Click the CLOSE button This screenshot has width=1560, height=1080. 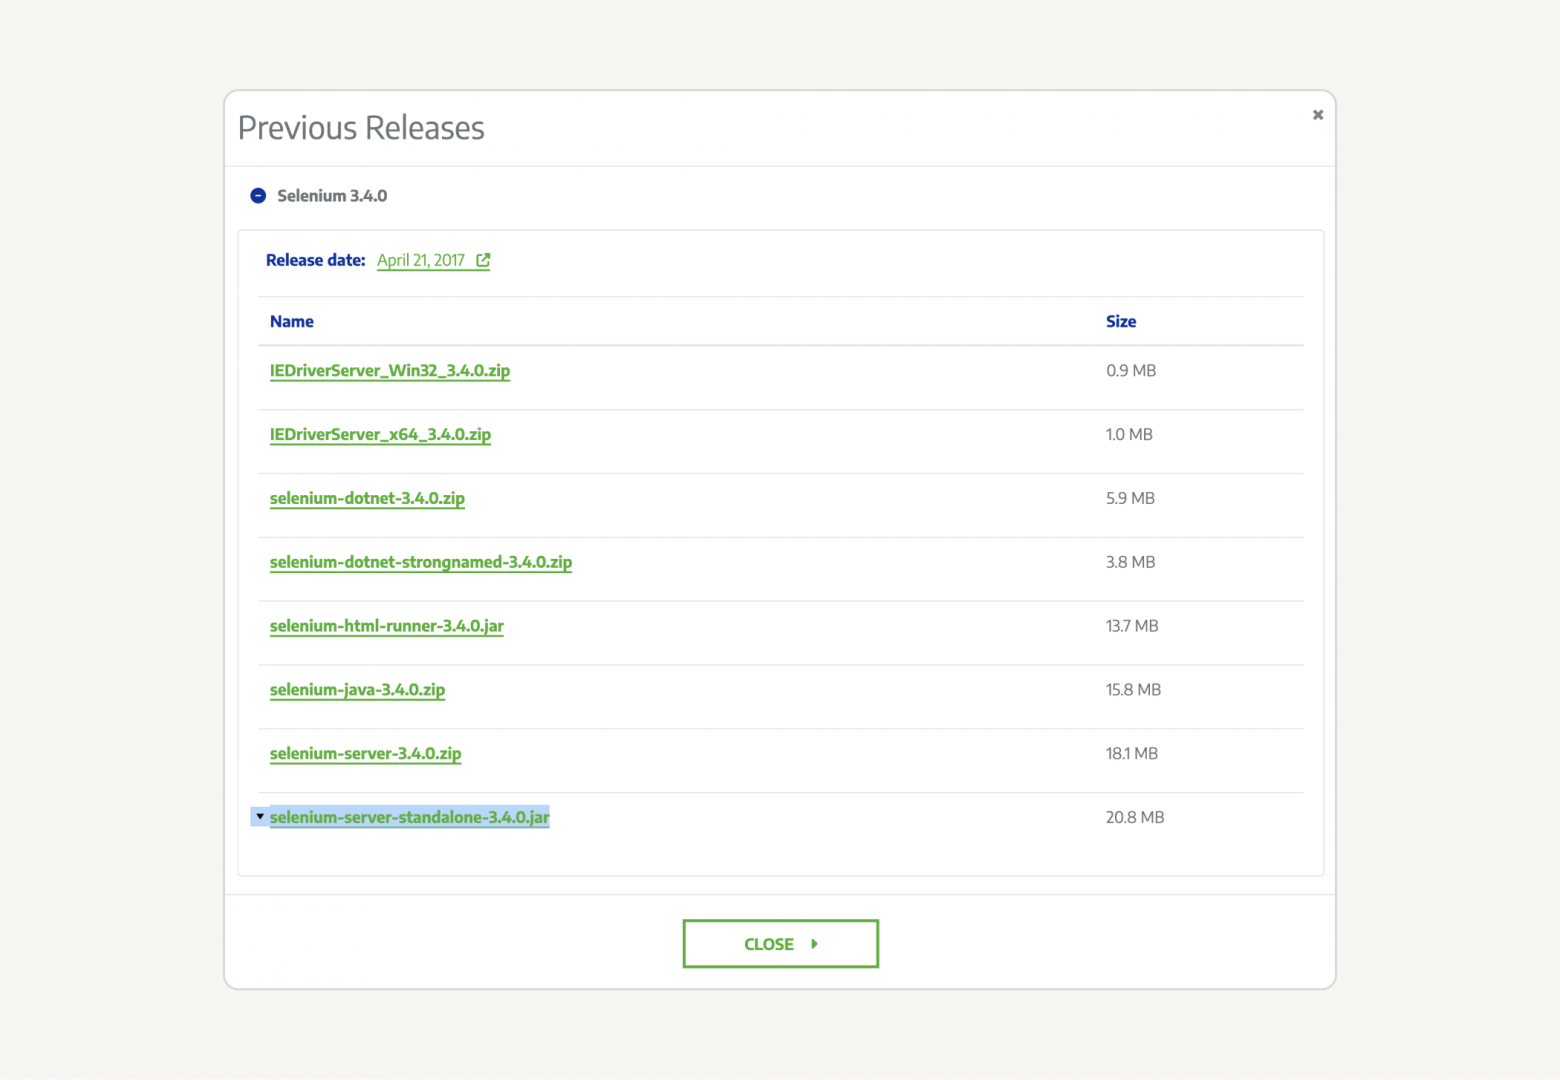(x=781, y=944)
